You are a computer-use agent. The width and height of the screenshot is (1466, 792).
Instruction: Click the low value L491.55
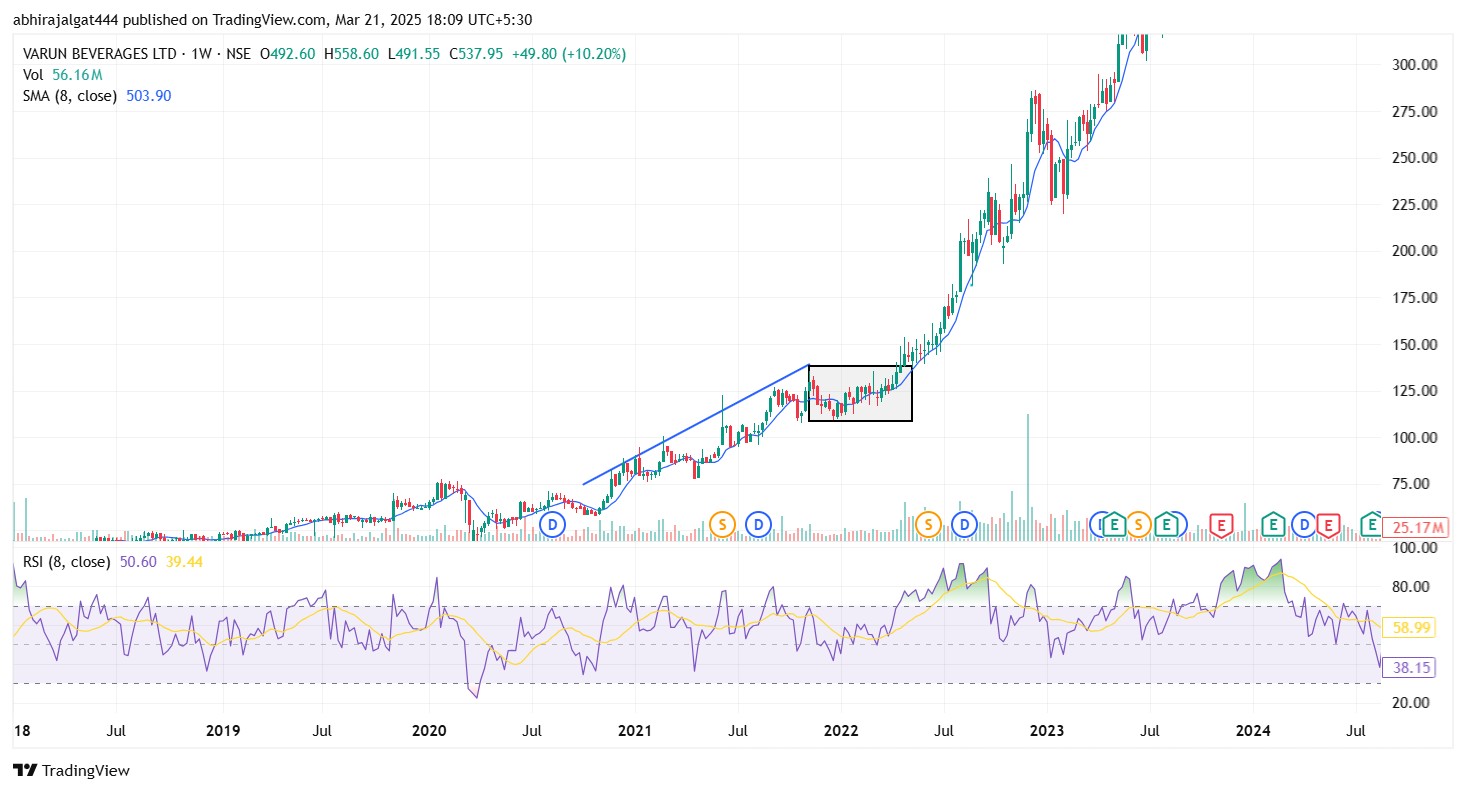pos(413,54)
